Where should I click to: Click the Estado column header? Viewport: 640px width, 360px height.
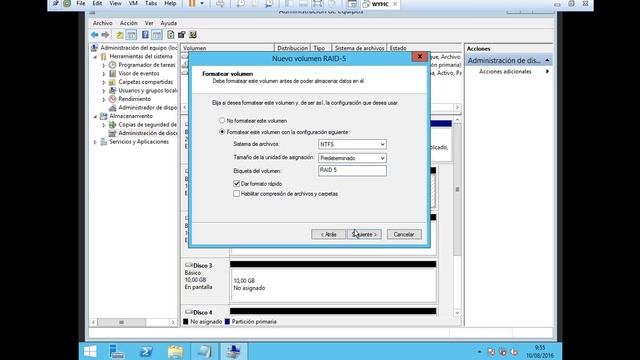click(x=424, y=48)
